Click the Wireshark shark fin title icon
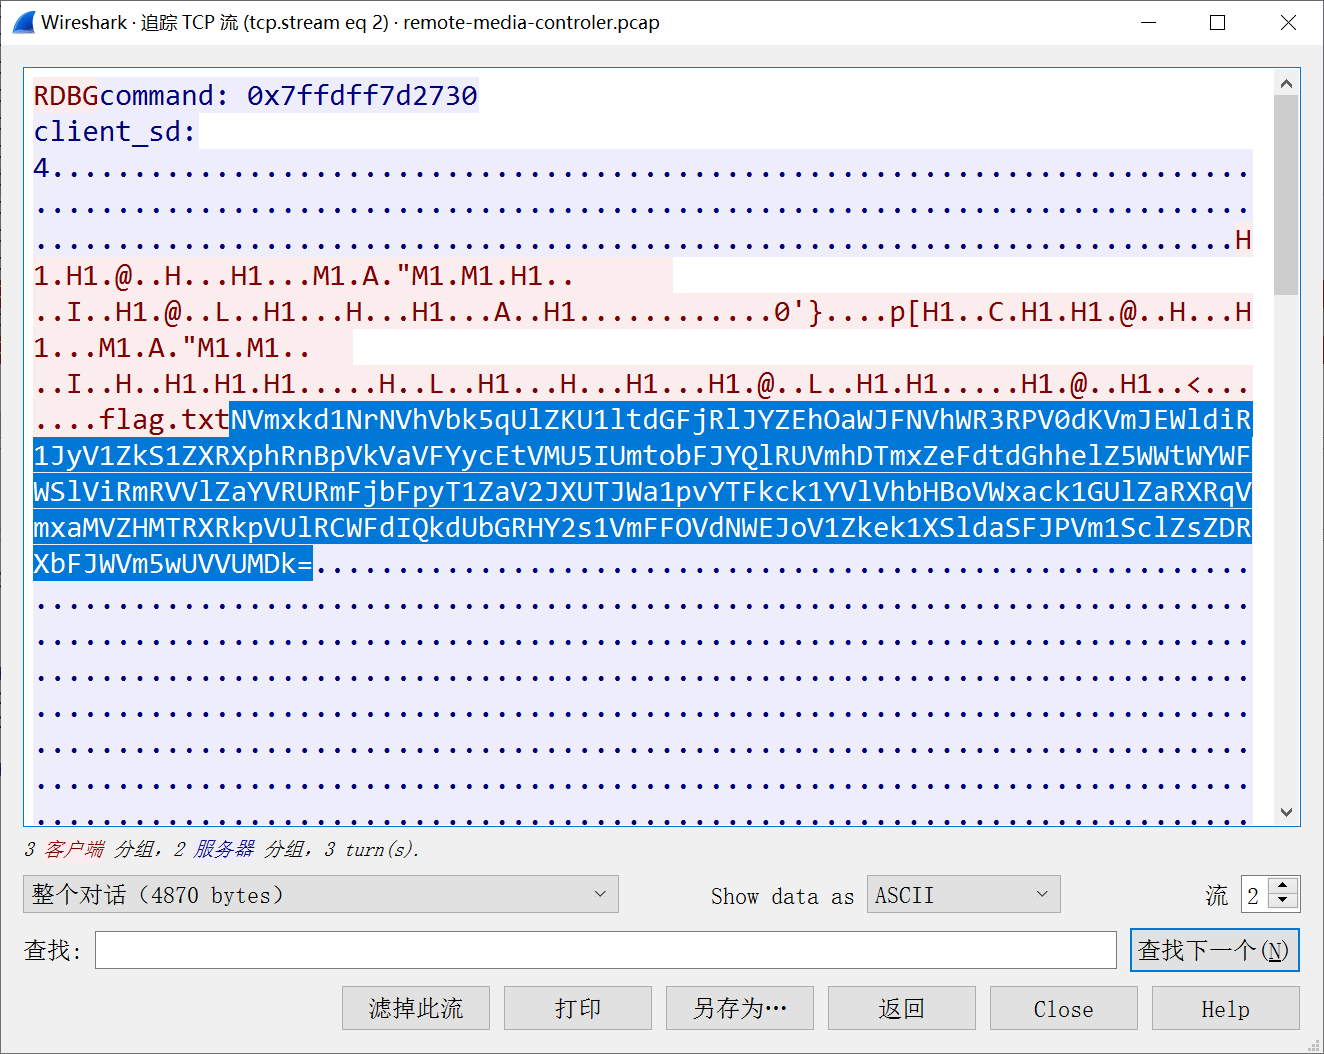The image size is (1324, 1054). click(x=22, y=22)
